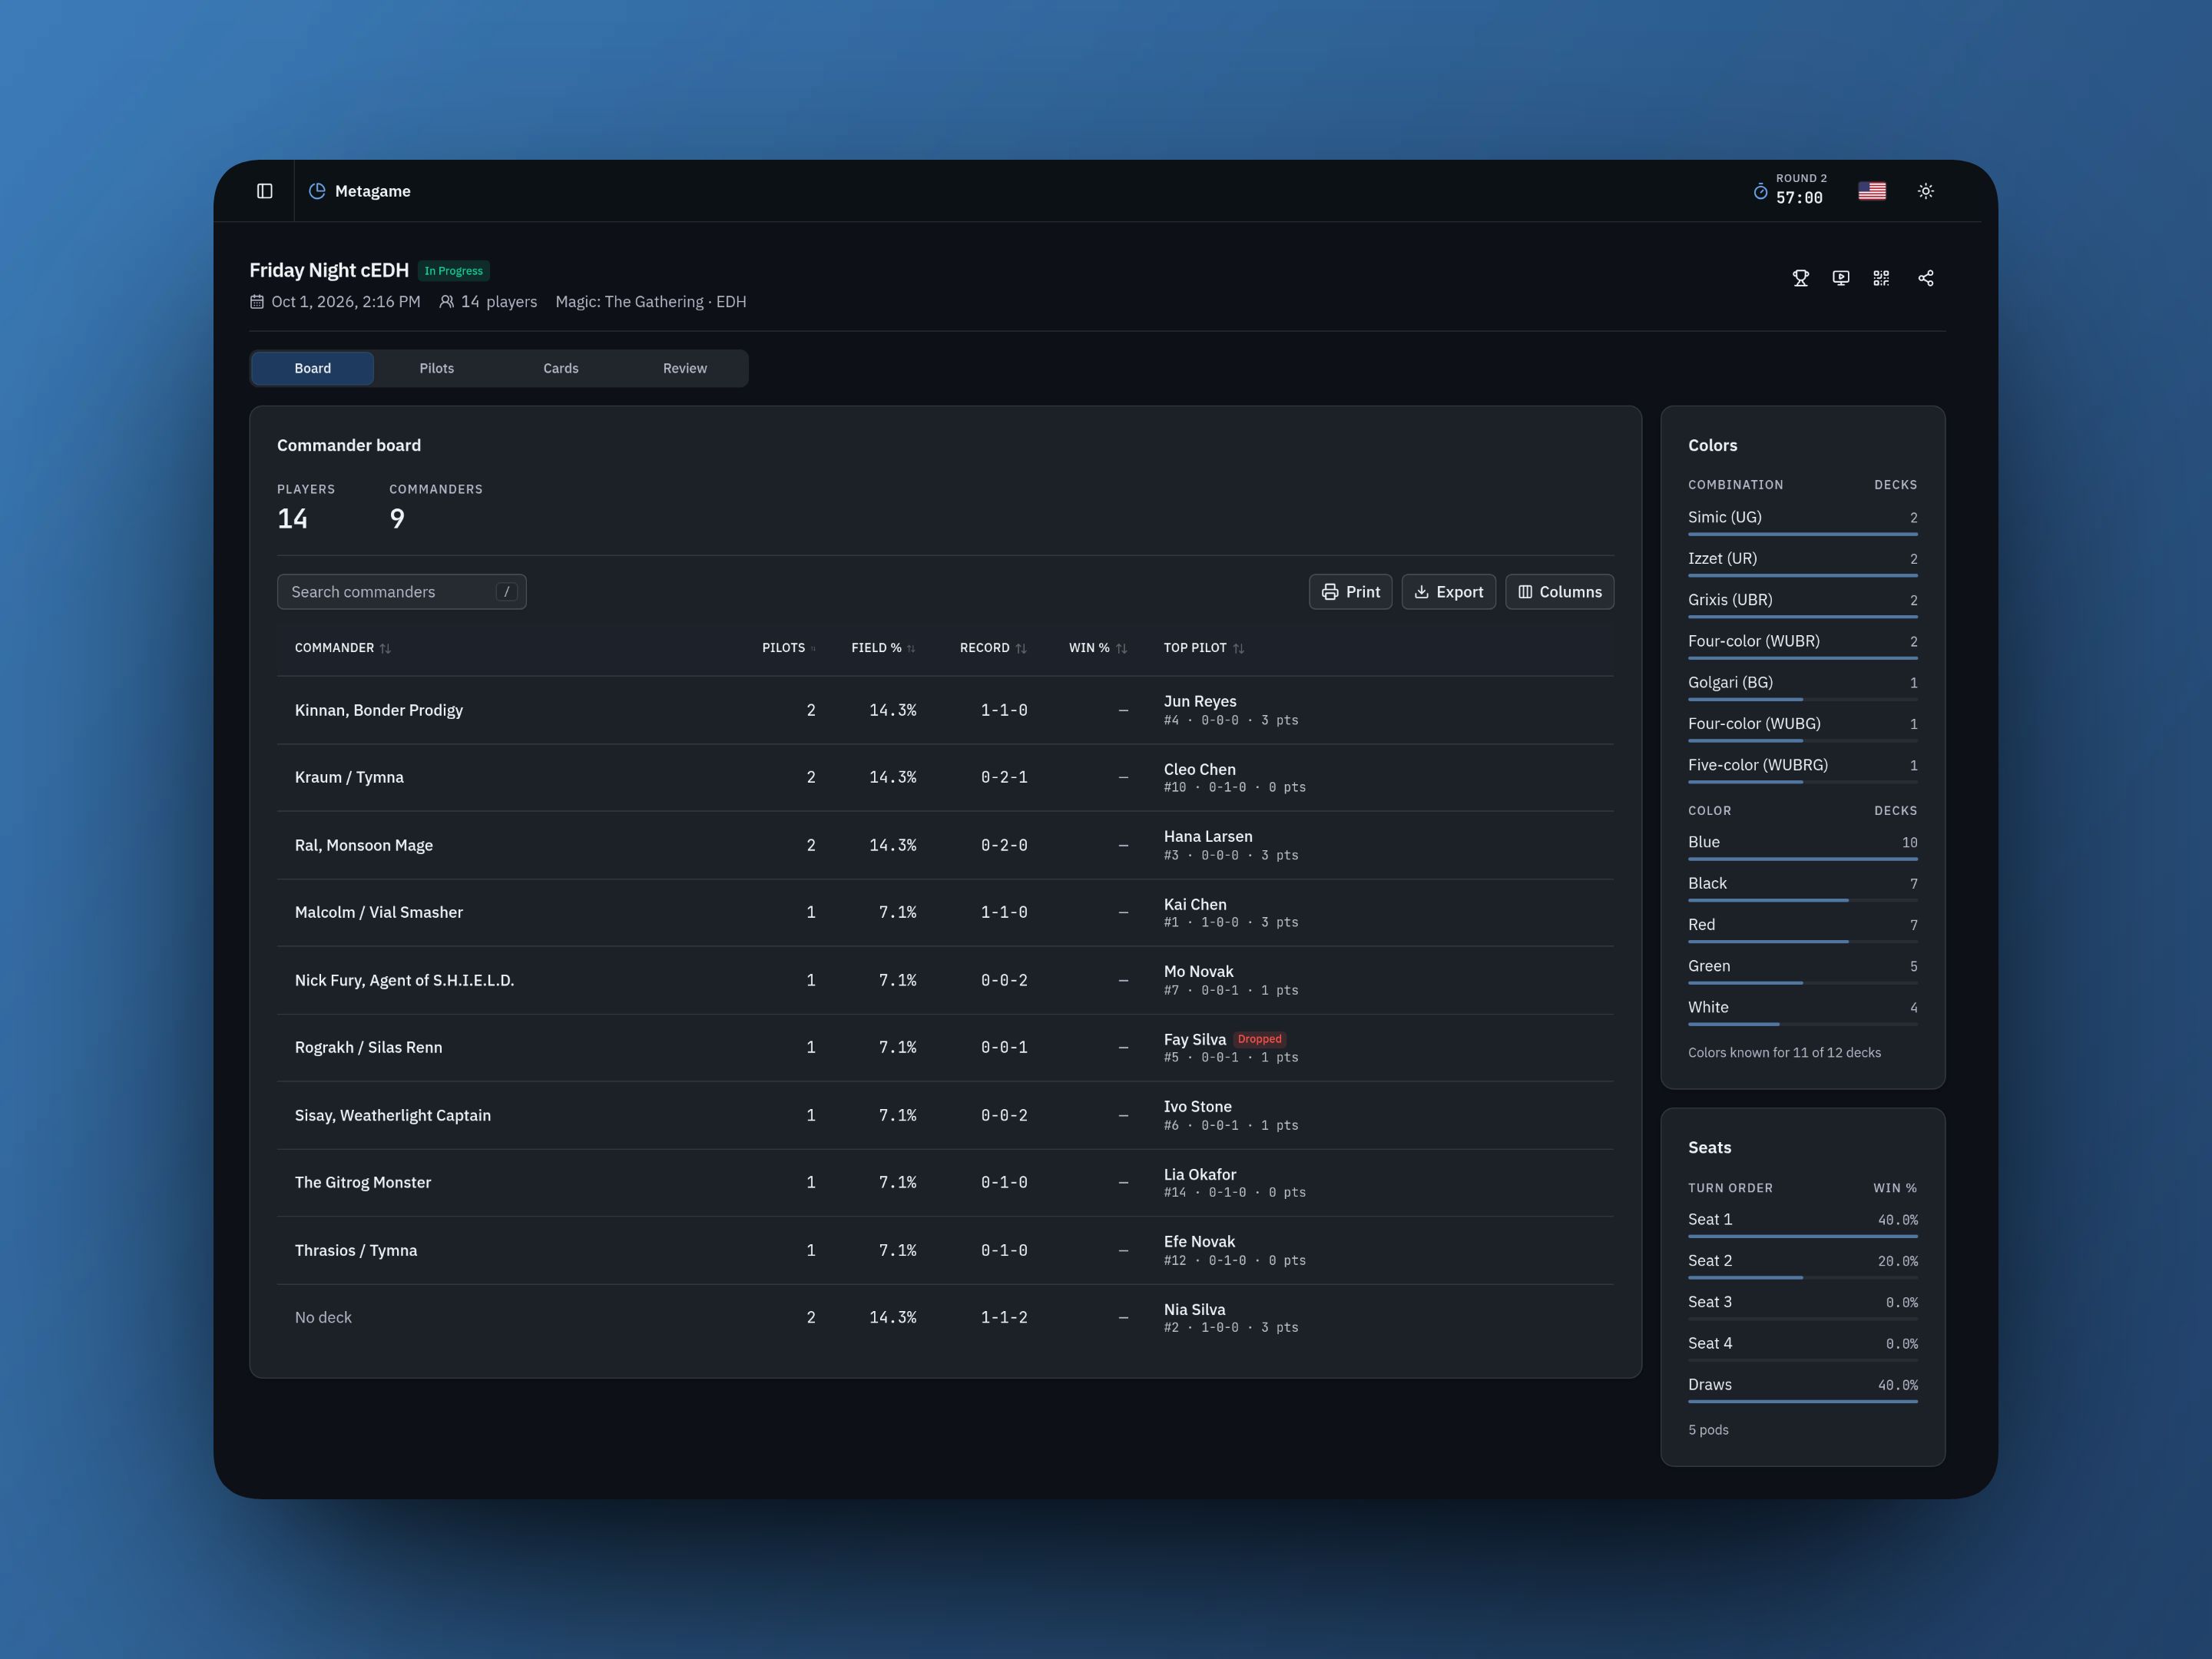The image size is (2212, 1659).
Task: Open the Pilots tab
Action: coord(437,368)
